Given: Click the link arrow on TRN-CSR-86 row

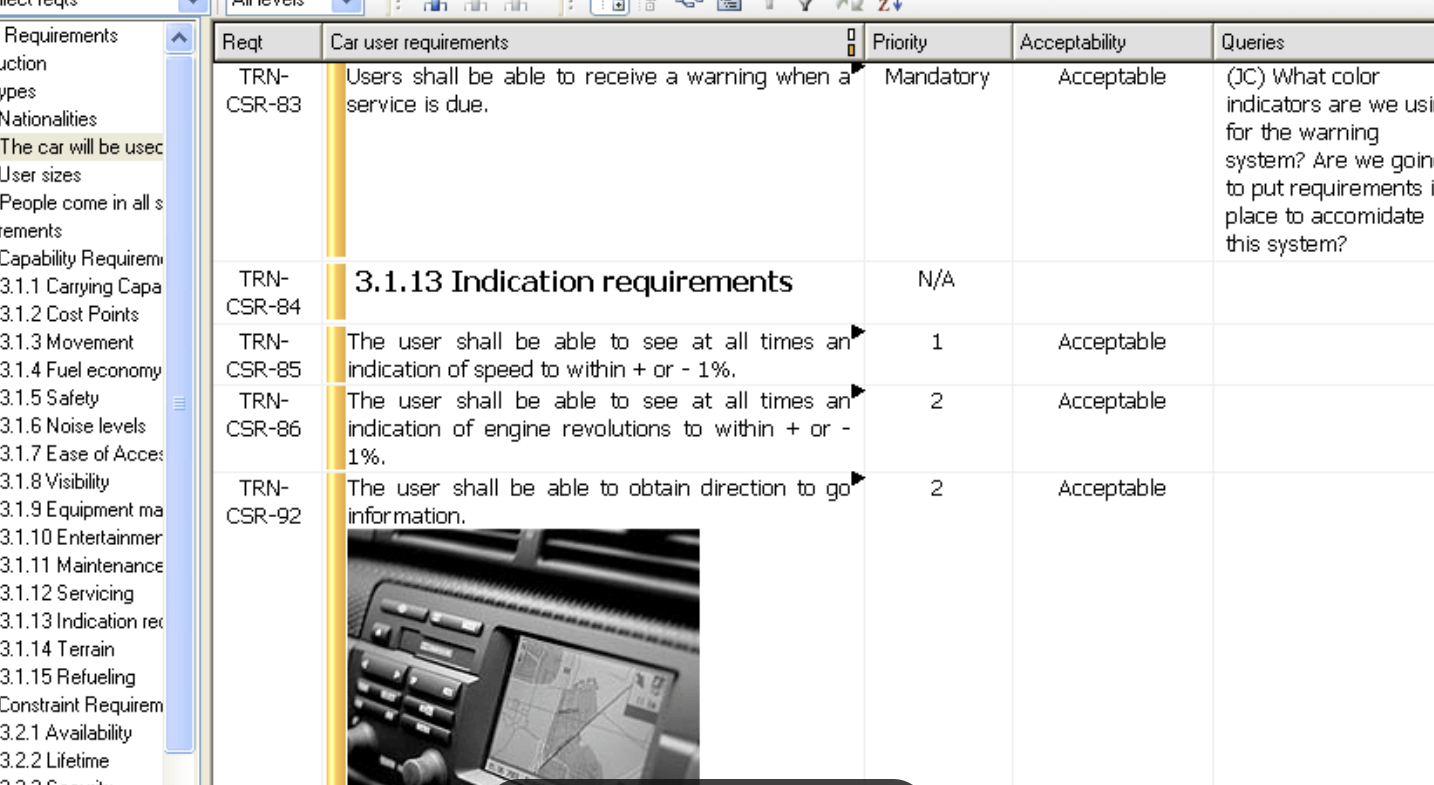Looking at the screenshot, I should 857,391.
